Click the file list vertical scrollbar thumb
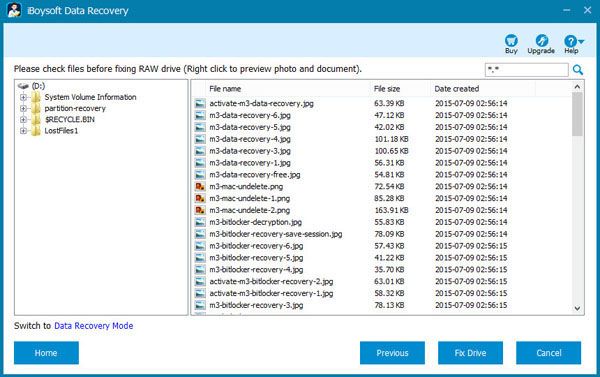The image size is (600, 377). pos(577,114)
